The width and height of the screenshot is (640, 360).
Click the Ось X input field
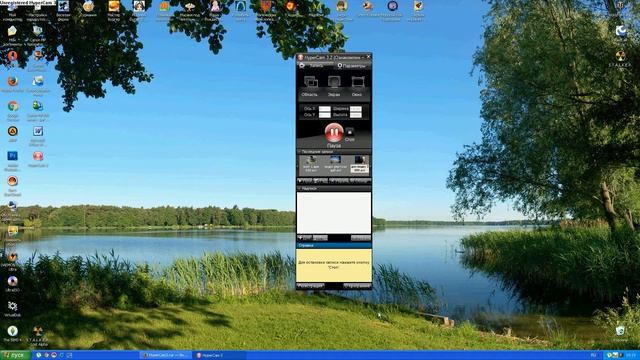click(324, 109)
